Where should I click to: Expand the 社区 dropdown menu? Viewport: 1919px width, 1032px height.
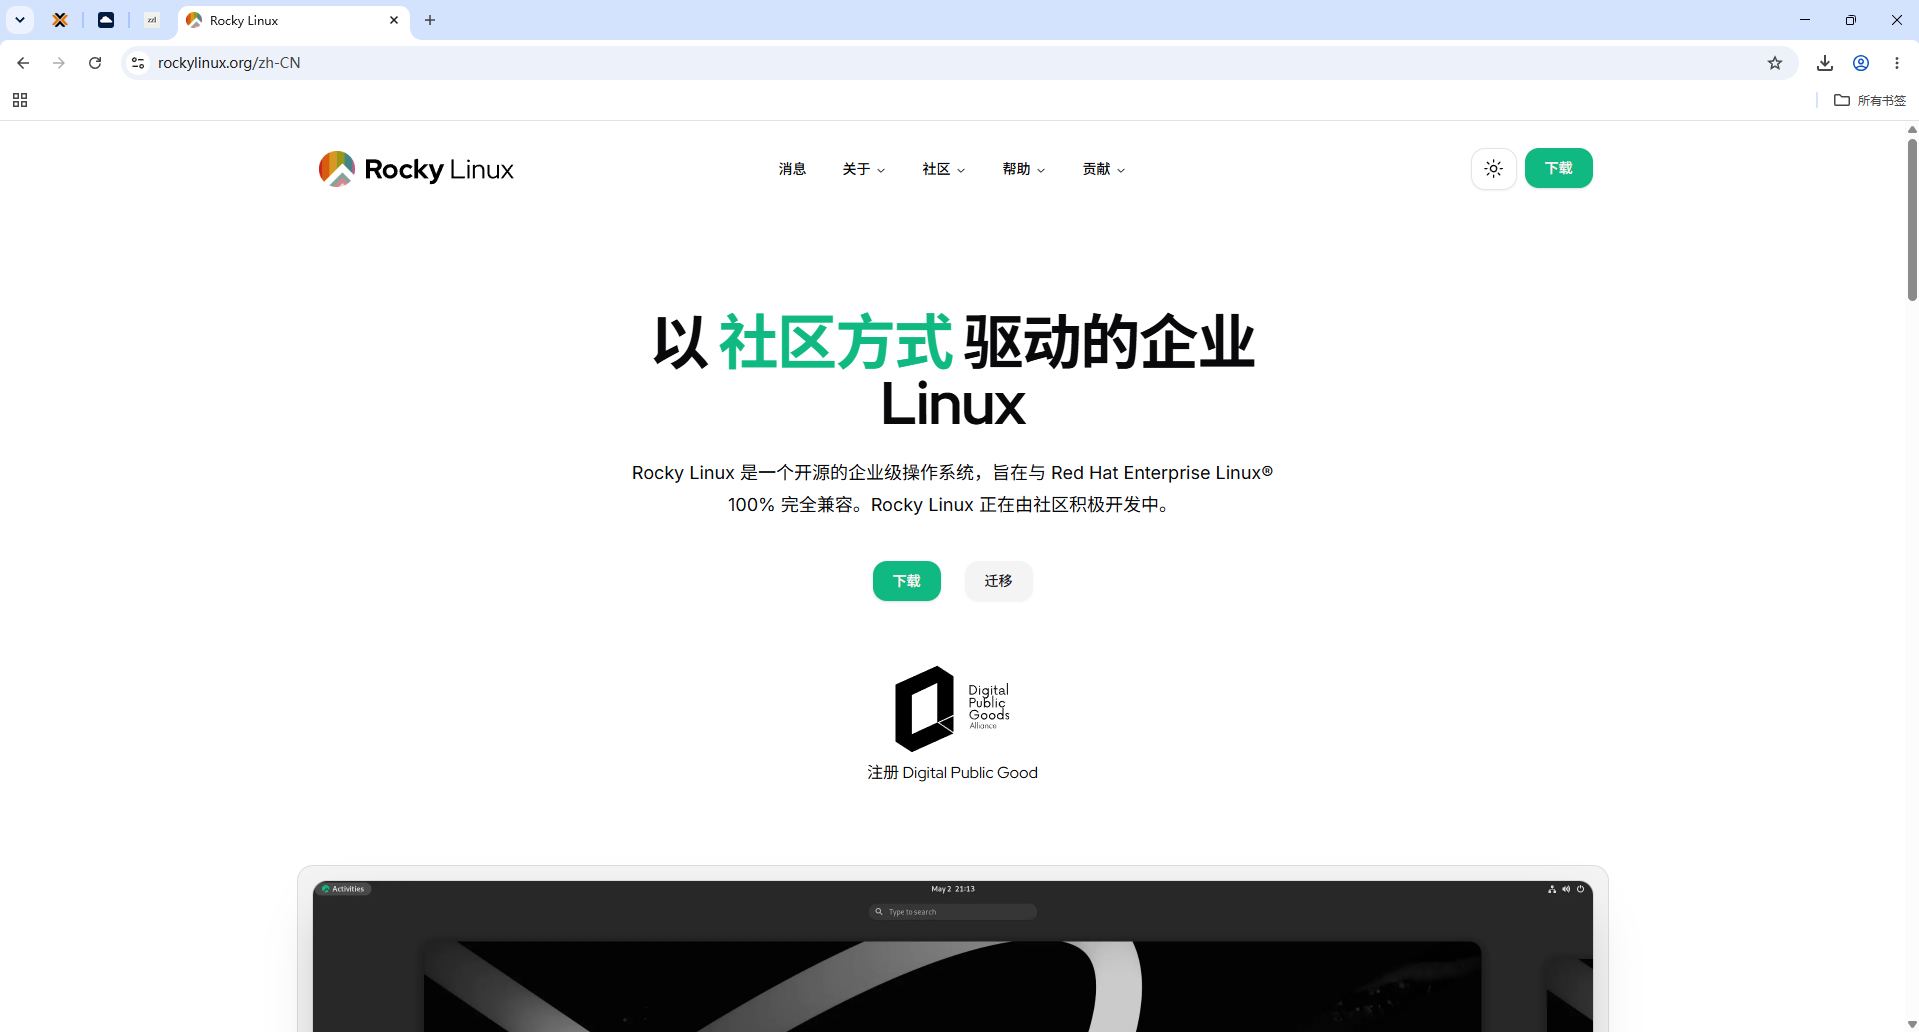[x=944, y=169]
